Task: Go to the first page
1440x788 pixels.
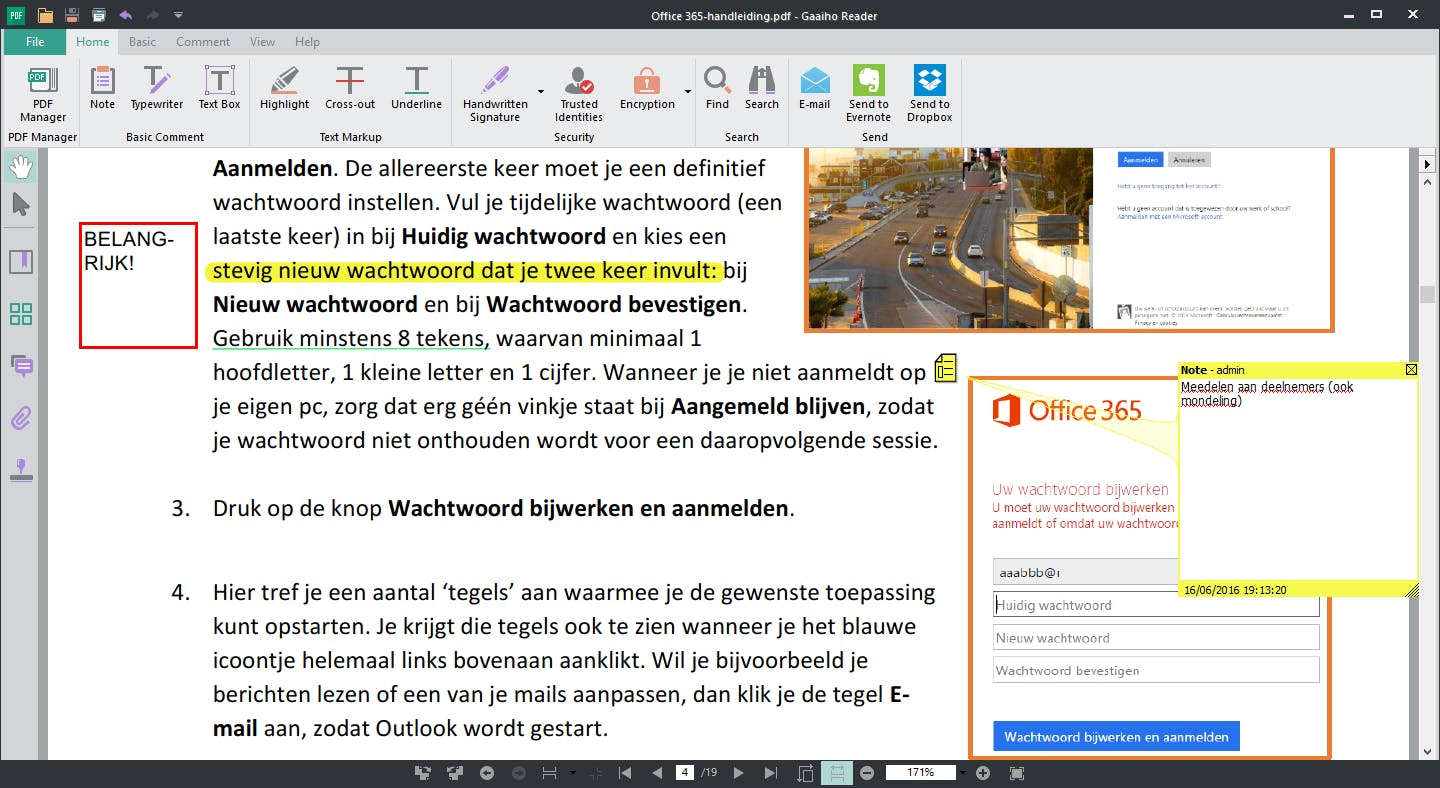Action: [x=625, y=773]
